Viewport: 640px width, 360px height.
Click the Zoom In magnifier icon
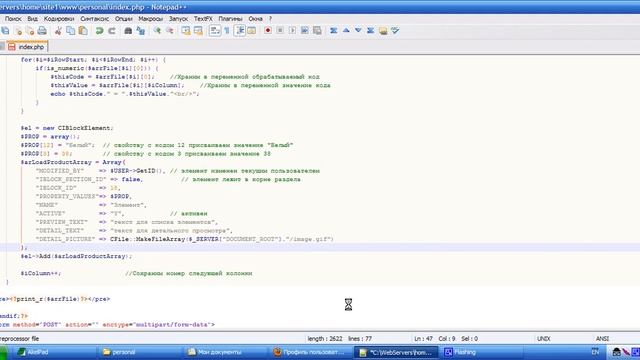tap(157, 31)
